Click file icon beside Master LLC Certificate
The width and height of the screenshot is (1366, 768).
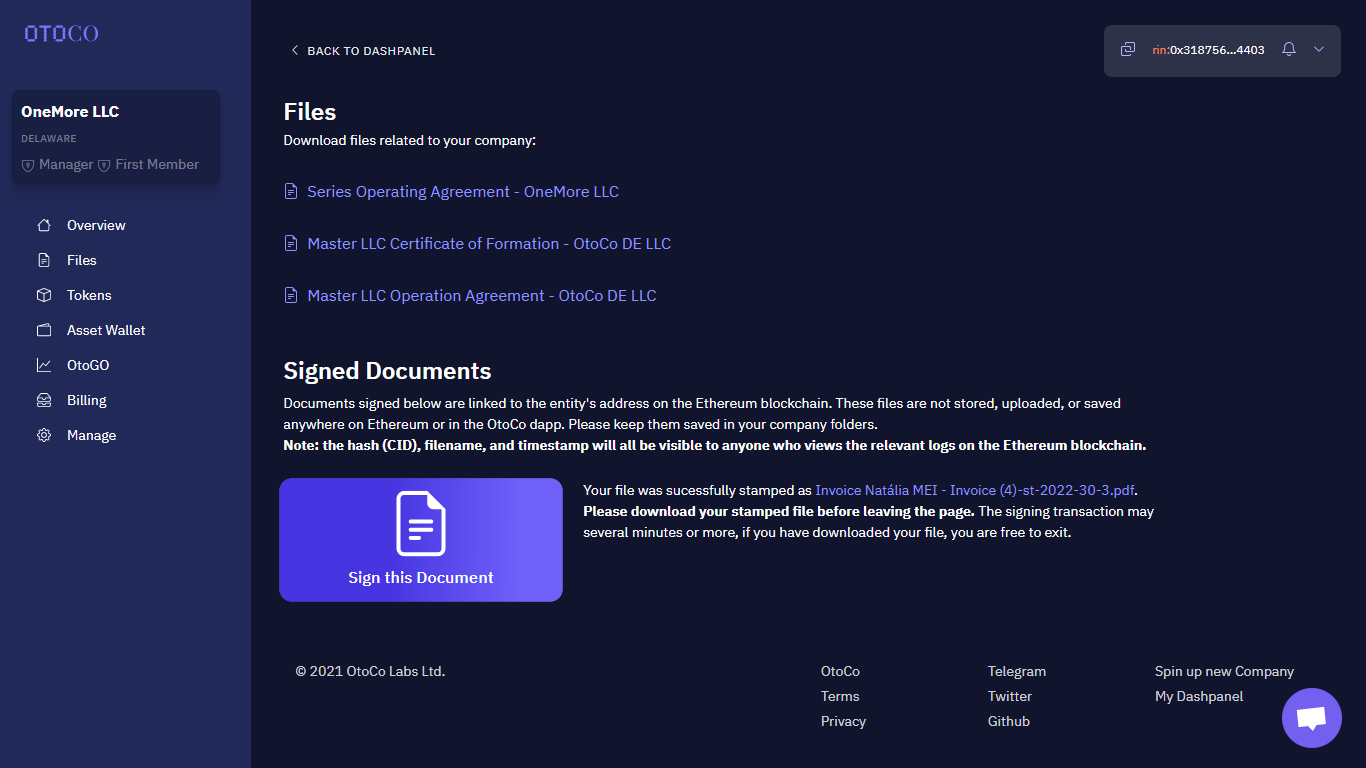click(291, 243)
